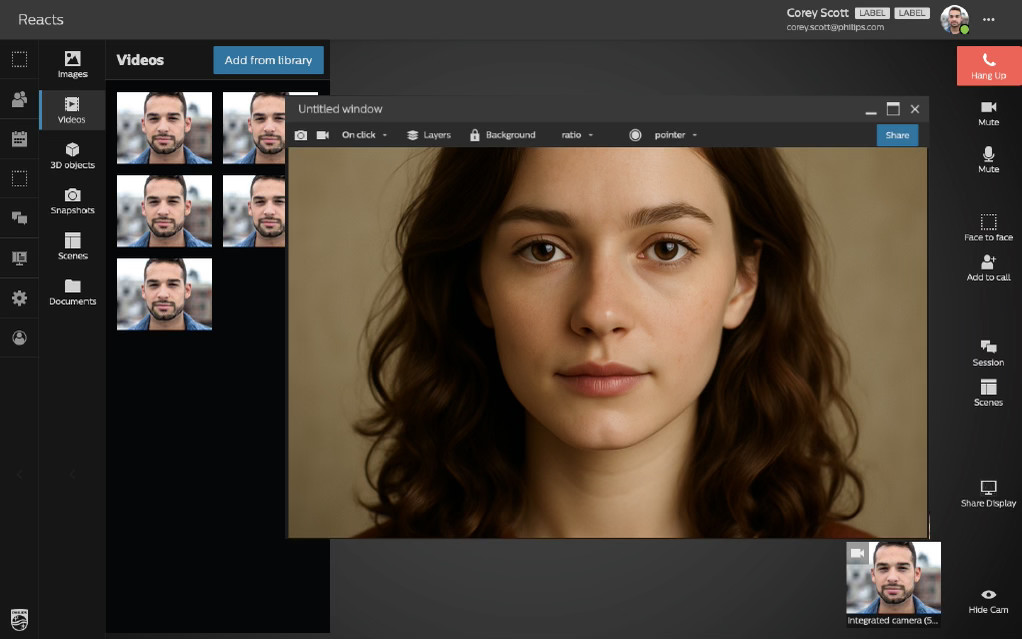Image resolution: width=1022 pixels, height=639 pixels.
Task: Open the more options ellipsis menu
Action: coord(989,20)
